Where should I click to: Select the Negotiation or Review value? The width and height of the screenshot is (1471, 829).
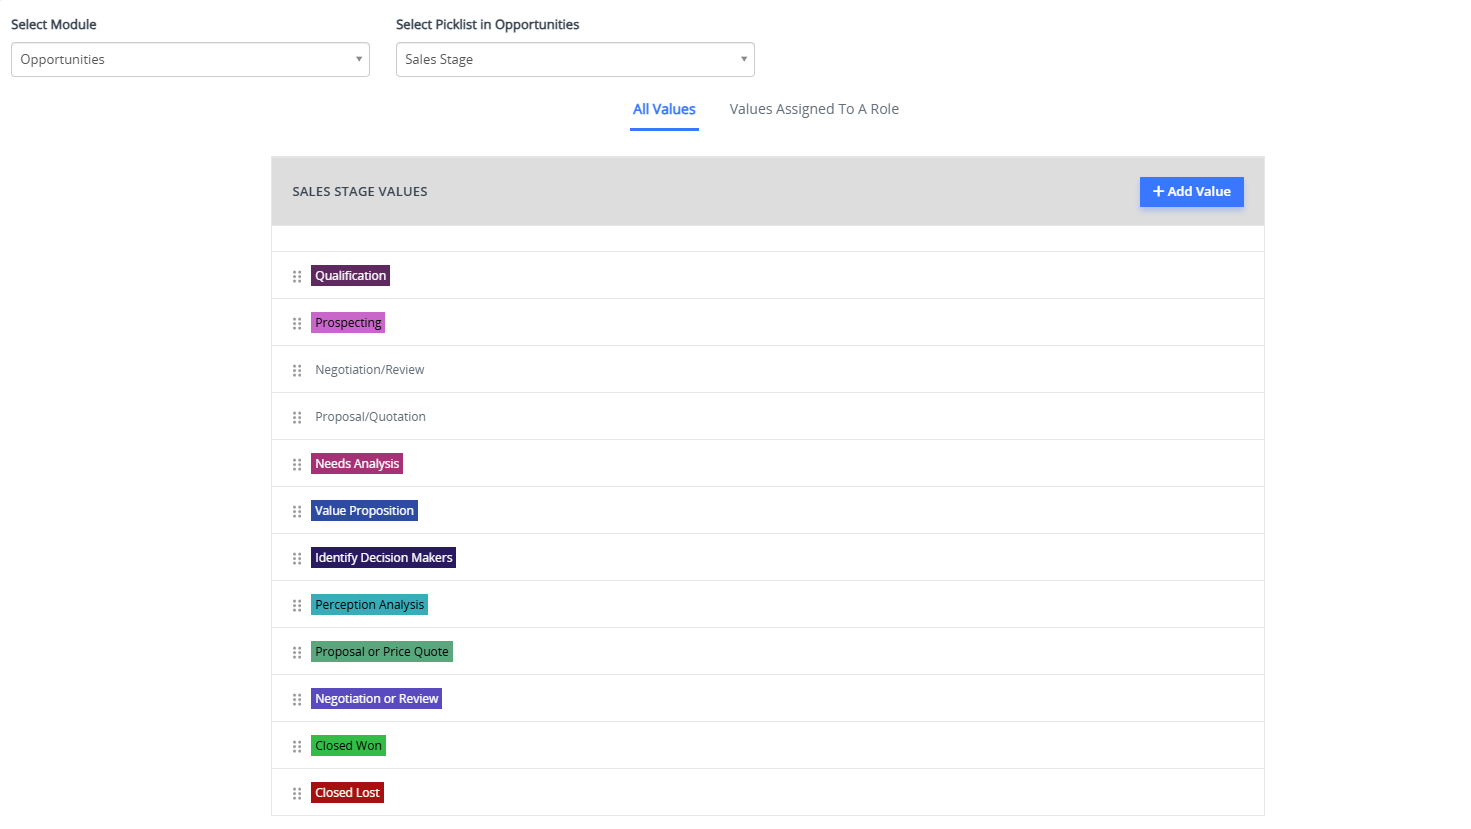[x=376, y=699]
